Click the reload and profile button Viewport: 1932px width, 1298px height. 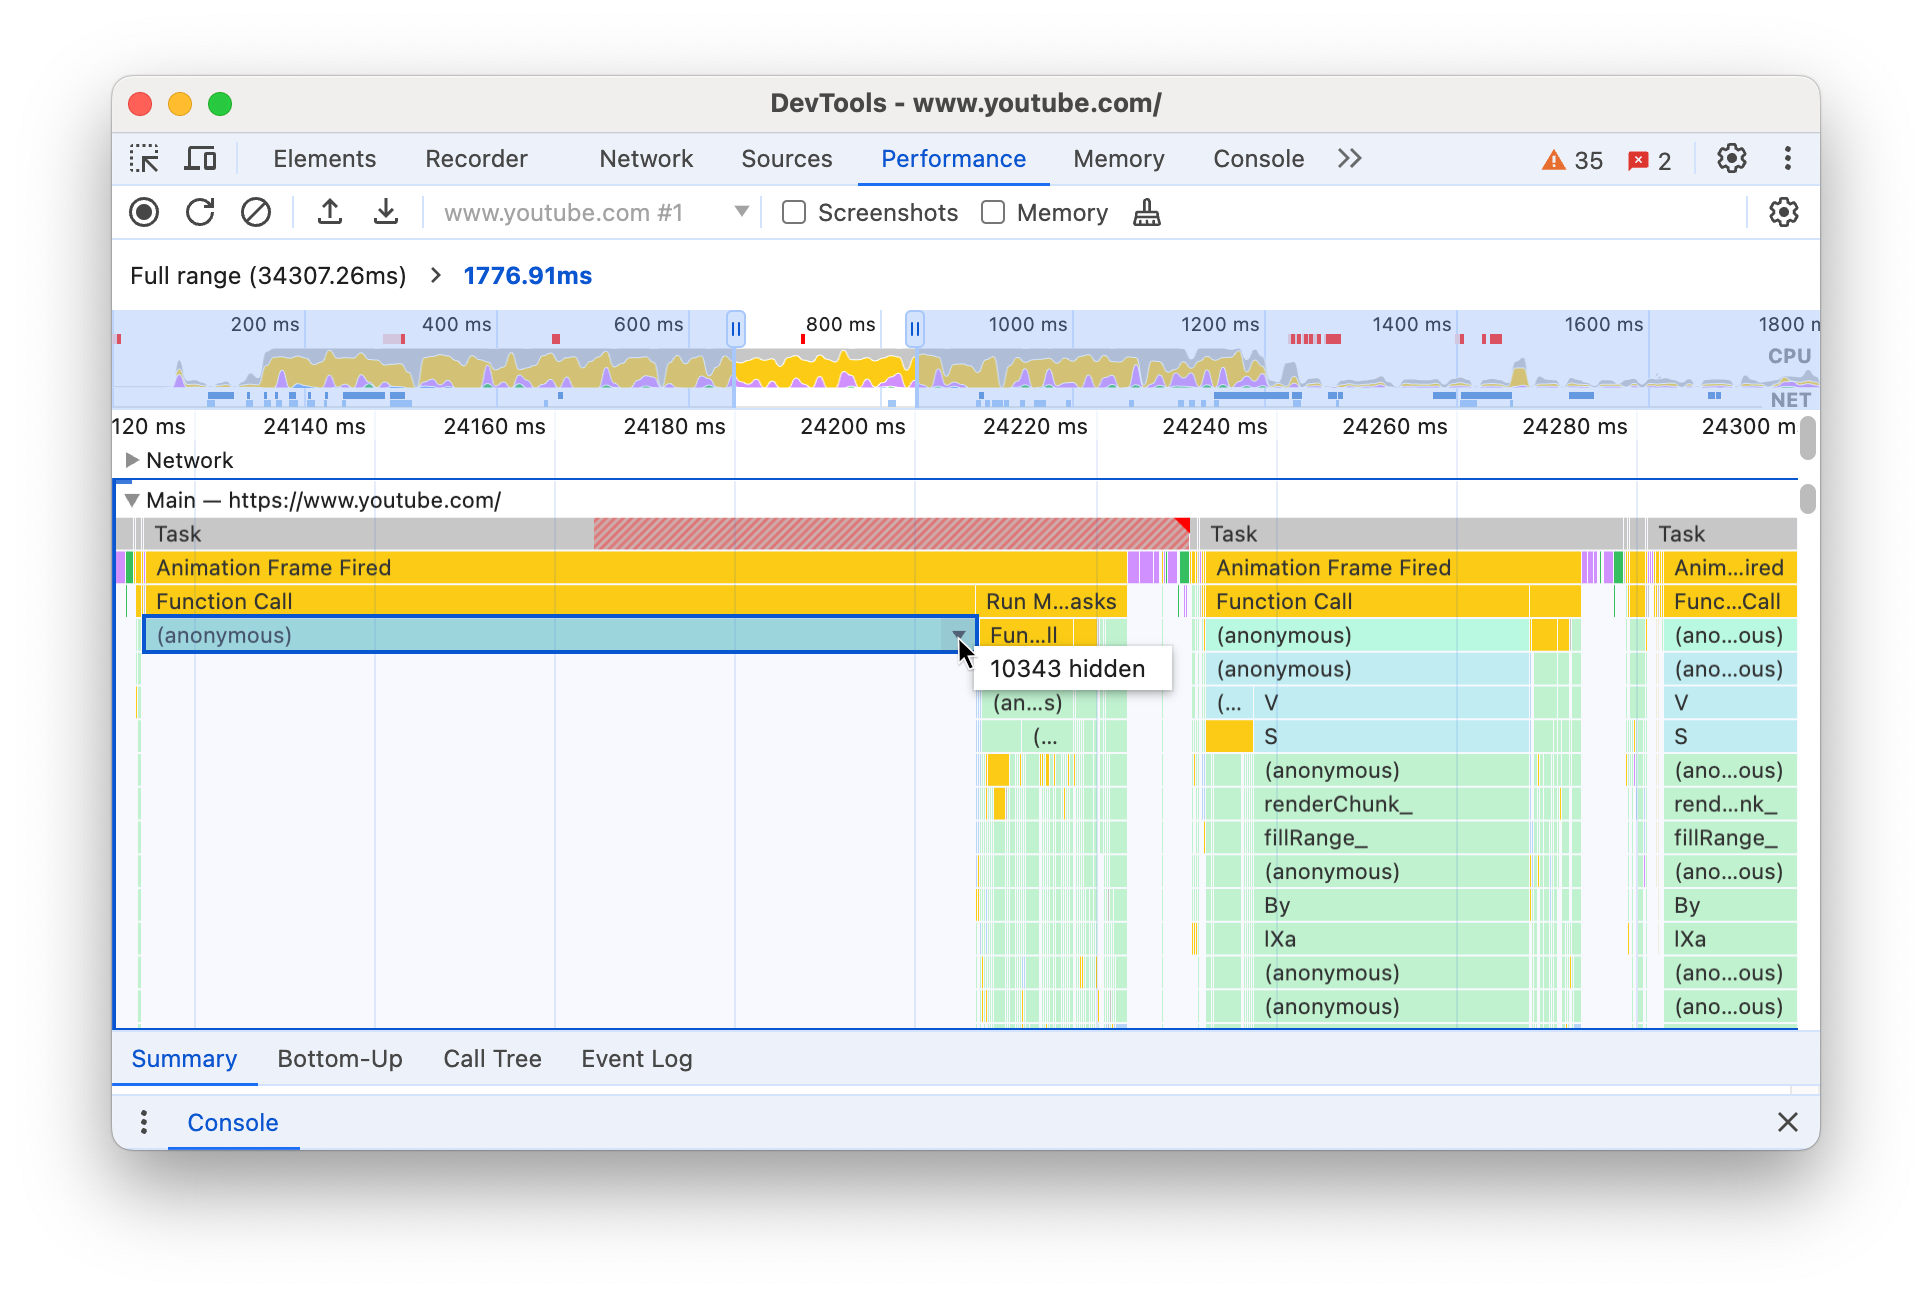click(x=201, y=213)
